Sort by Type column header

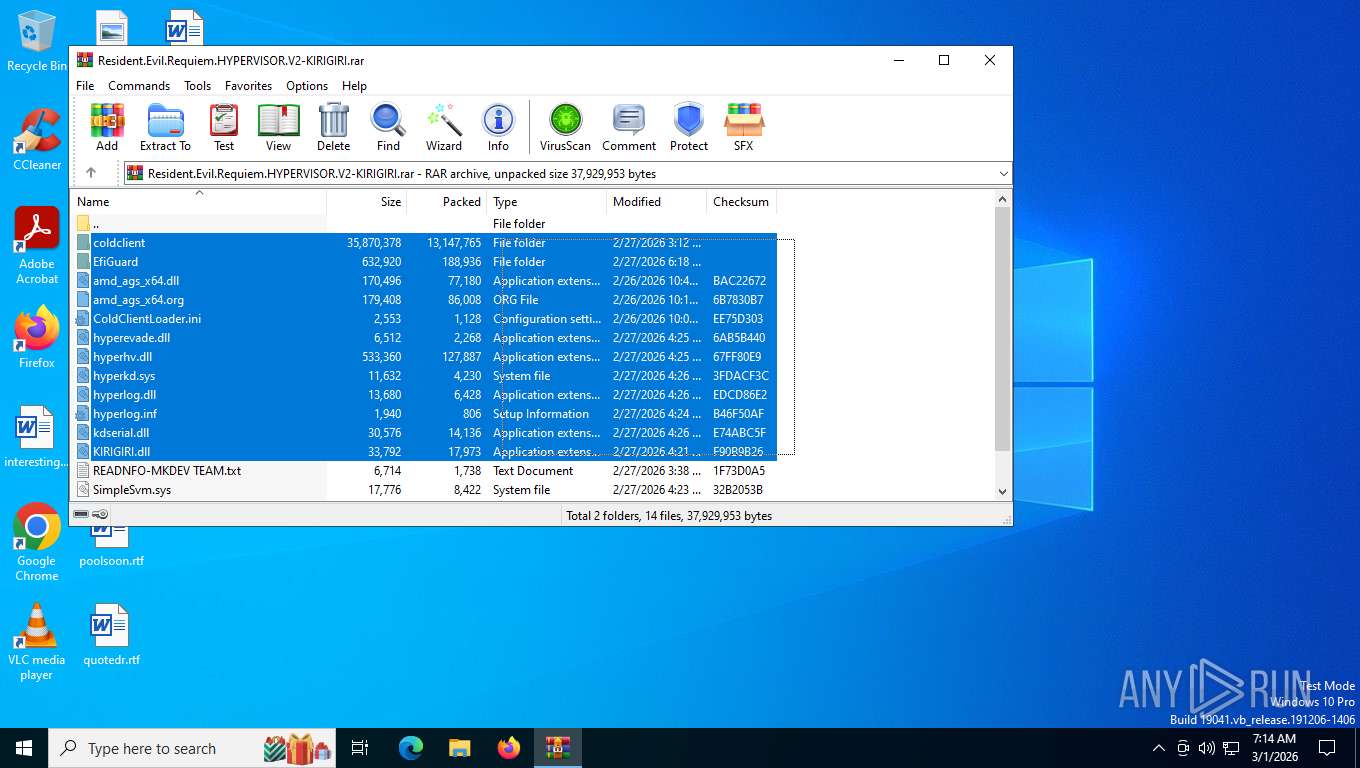pos(547,202)
